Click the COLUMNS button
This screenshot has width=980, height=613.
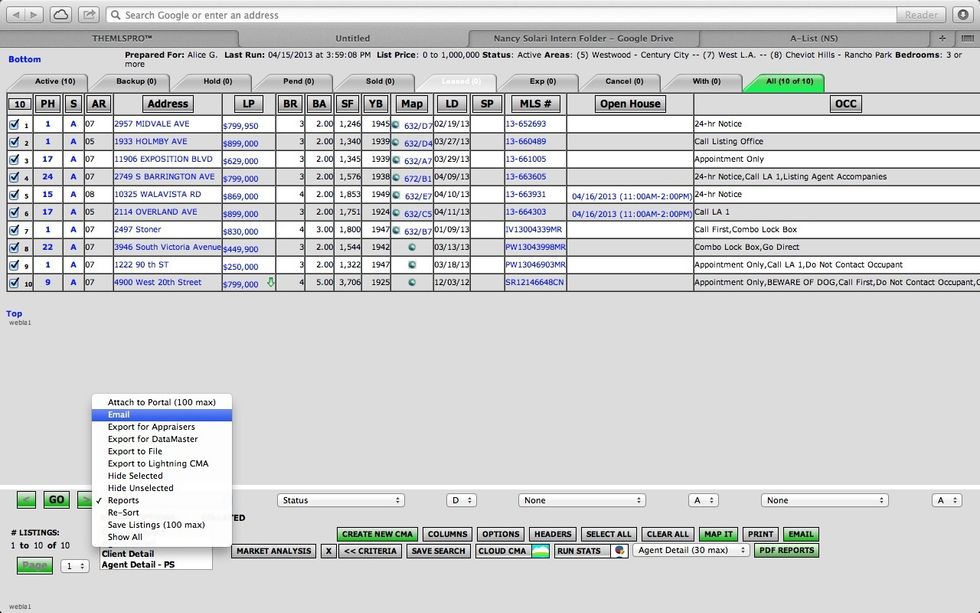tap(448, 534)
